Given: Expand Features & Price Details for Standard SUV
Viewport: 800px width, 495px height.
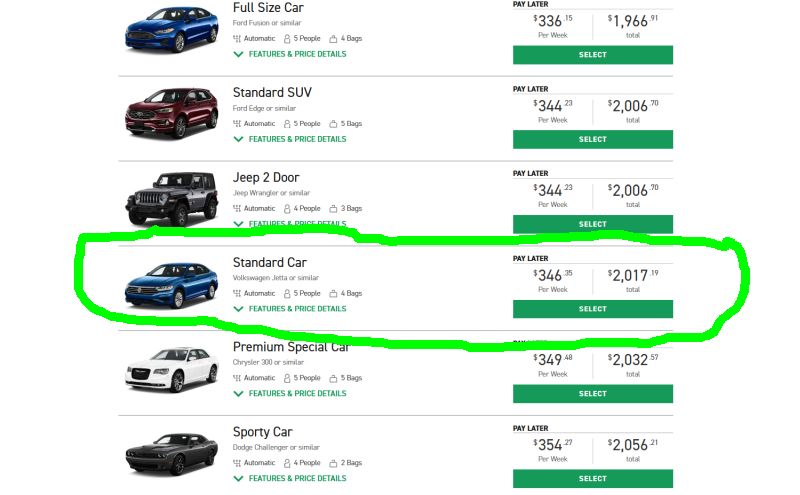Looking at the screenshot, I should pos(297,139).
